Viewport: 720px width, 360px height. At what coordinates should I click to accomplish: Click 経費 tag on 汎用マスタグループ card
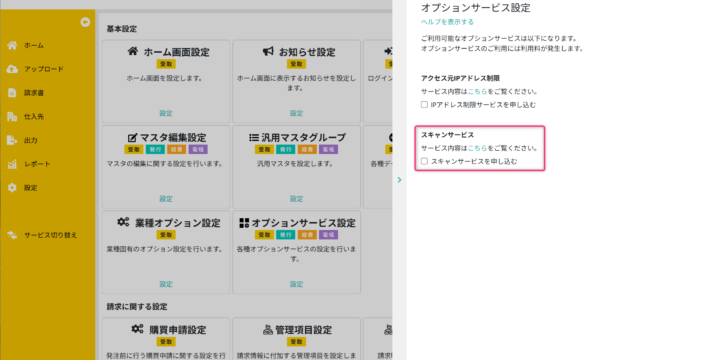point(307,149)
